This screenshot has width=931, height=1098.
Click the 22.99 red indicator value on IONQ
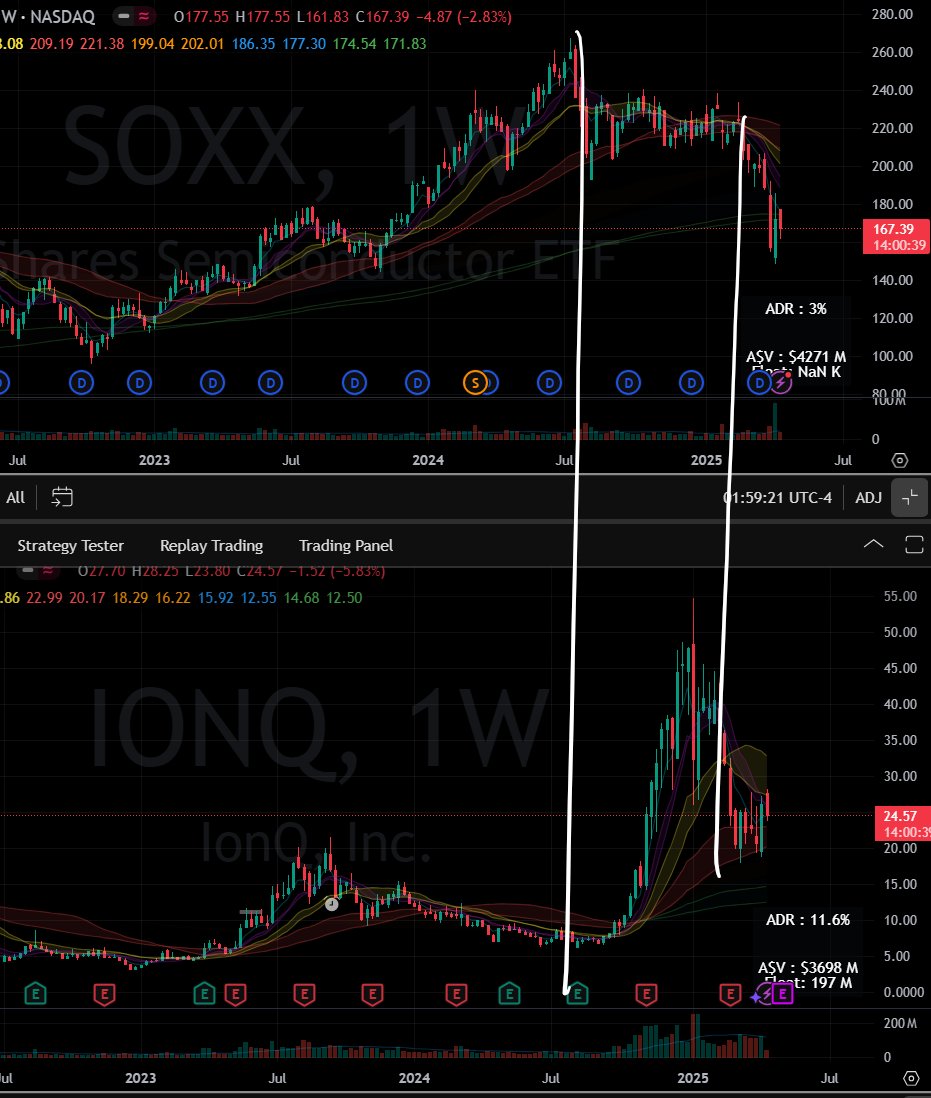44,598
